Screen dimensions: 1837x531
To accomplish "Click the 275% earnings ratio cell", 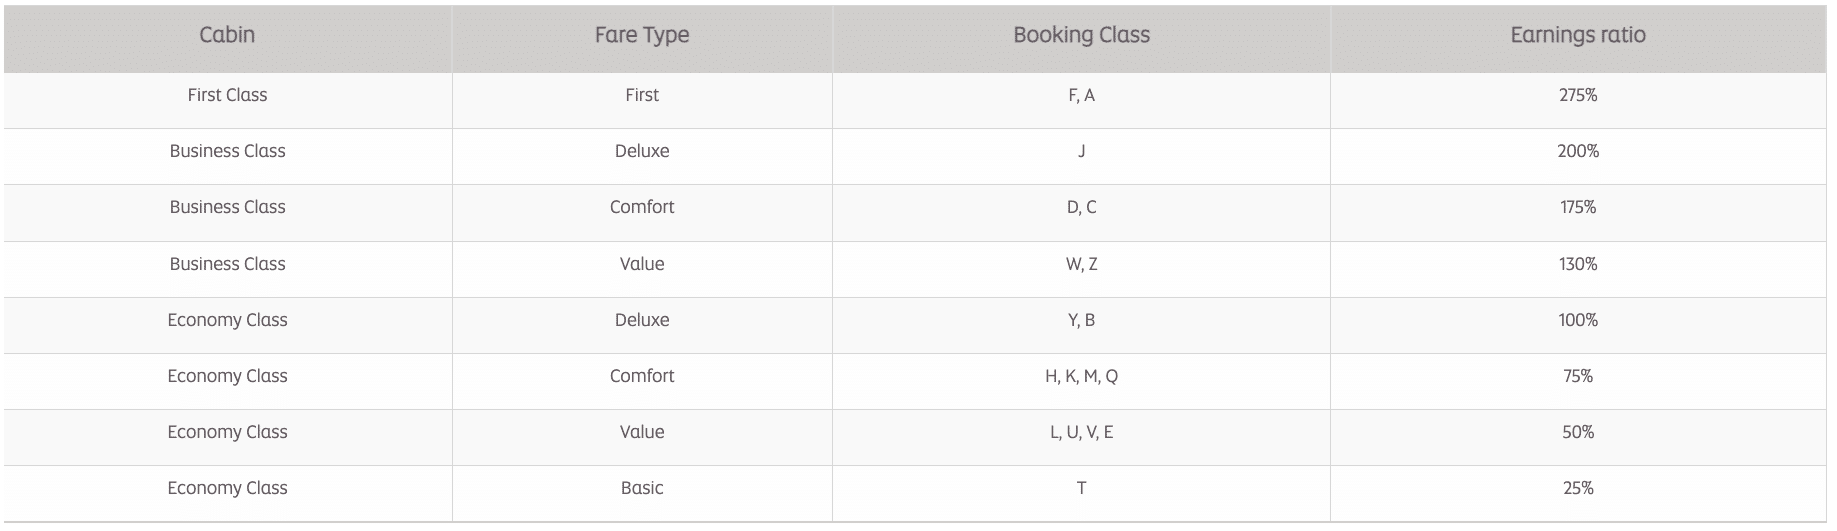I will point(1577,95).
